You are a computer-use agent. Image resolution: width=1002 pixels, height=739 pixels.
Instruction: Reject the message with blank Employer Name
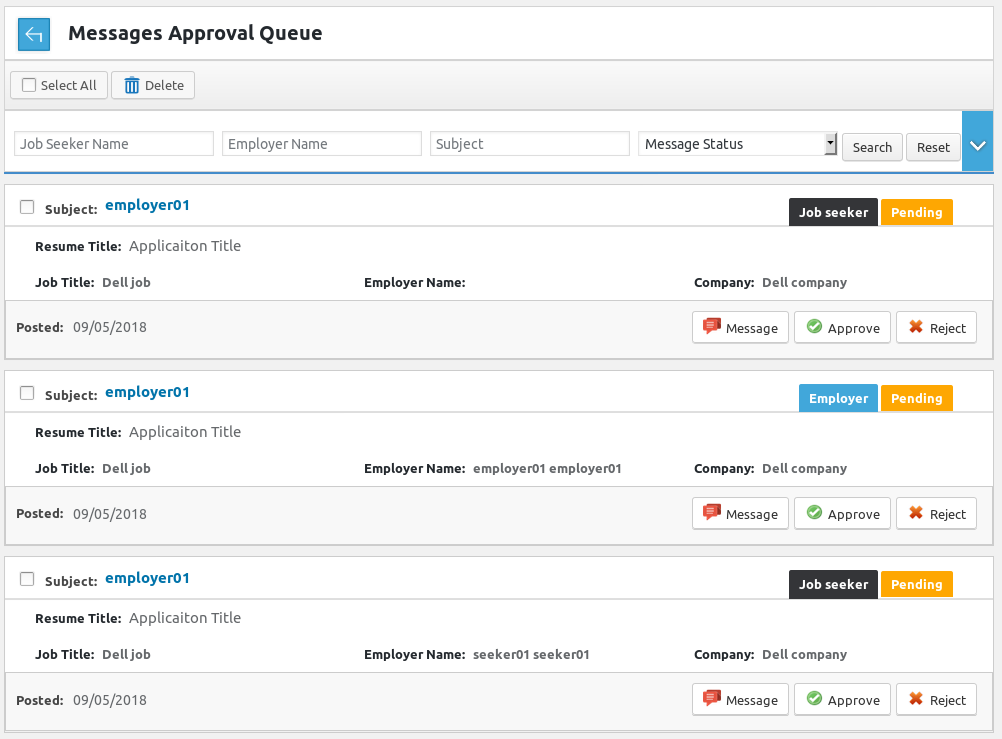pos(936,327)
